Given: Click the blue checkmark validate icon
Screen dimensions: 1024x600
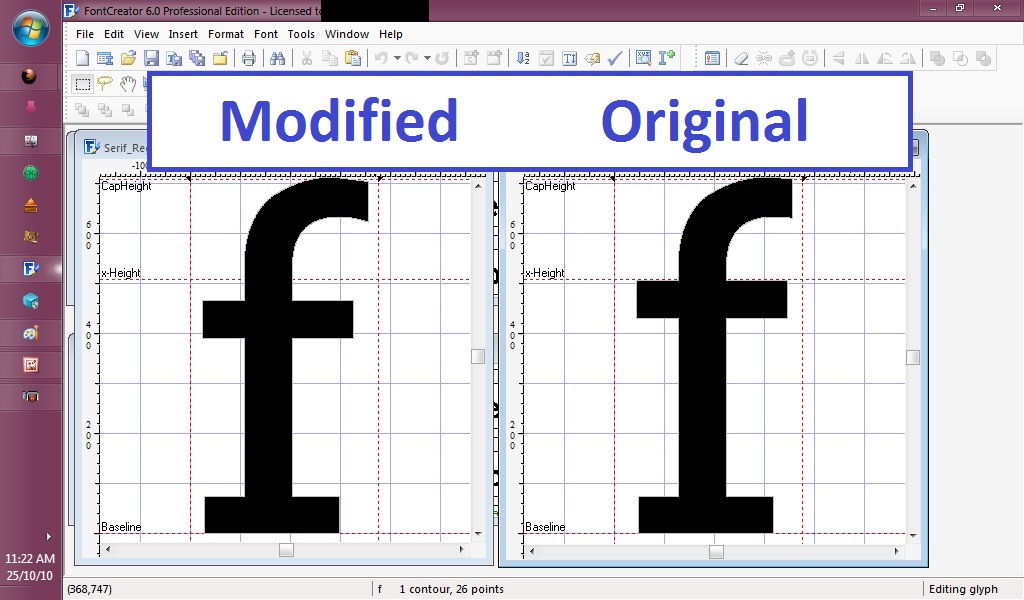Looking at the screenshot, I should pyautogui.click(x=615, y=59).
